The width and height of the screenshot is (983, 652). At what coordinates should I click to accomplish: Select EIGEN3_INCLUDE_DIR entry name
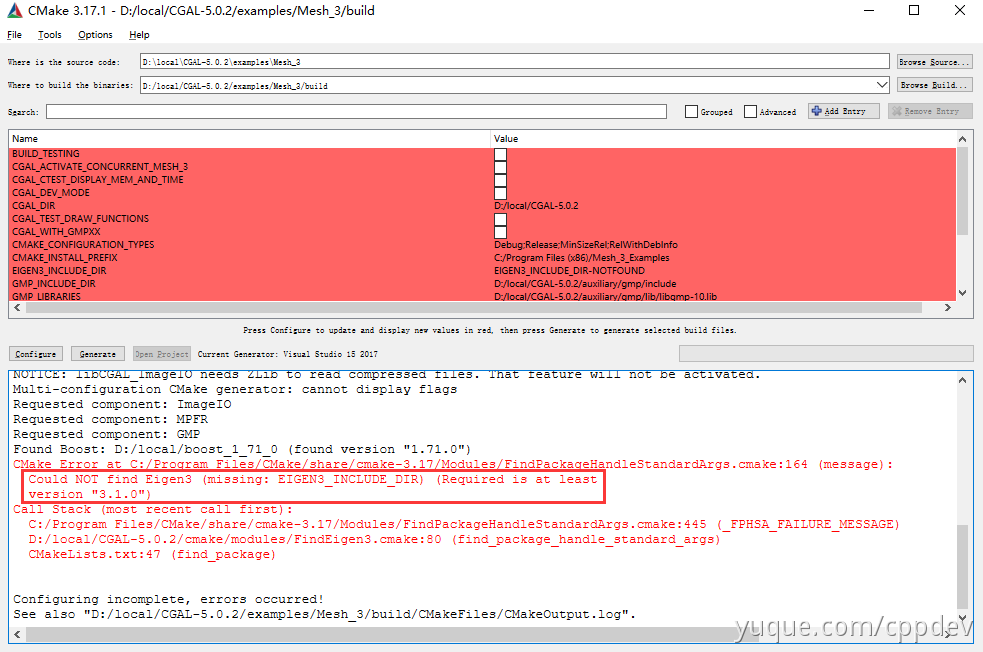(x=59, y=271)
